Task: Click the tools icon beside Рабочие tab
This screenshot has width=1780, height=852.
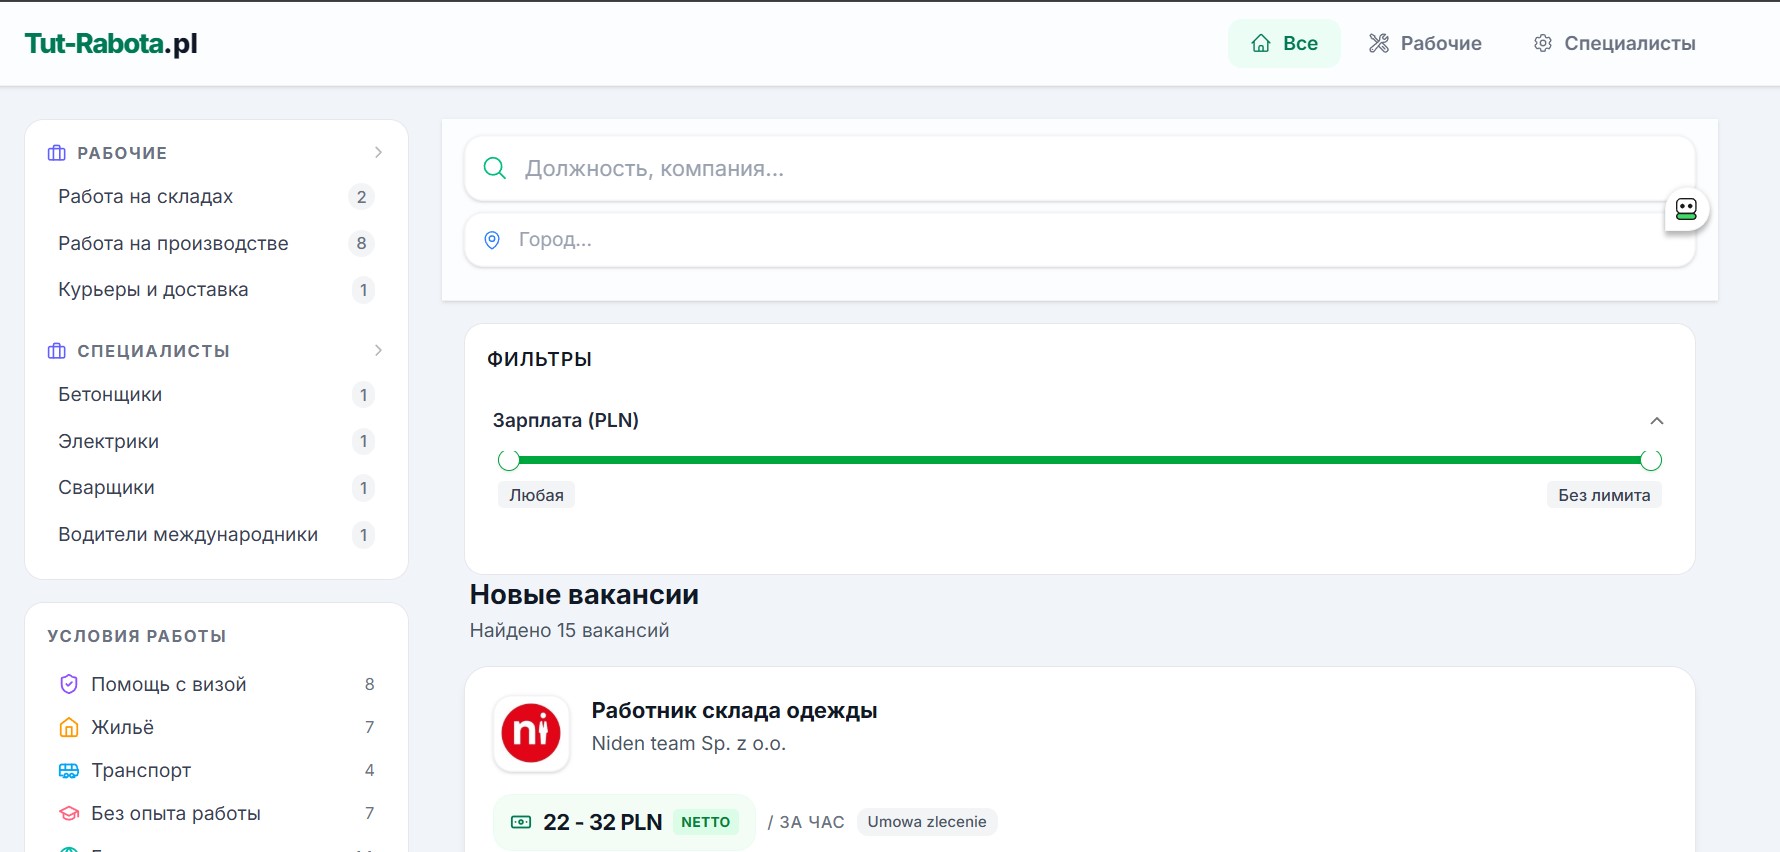Action: pyautogui.click(x=1379, y=43)
